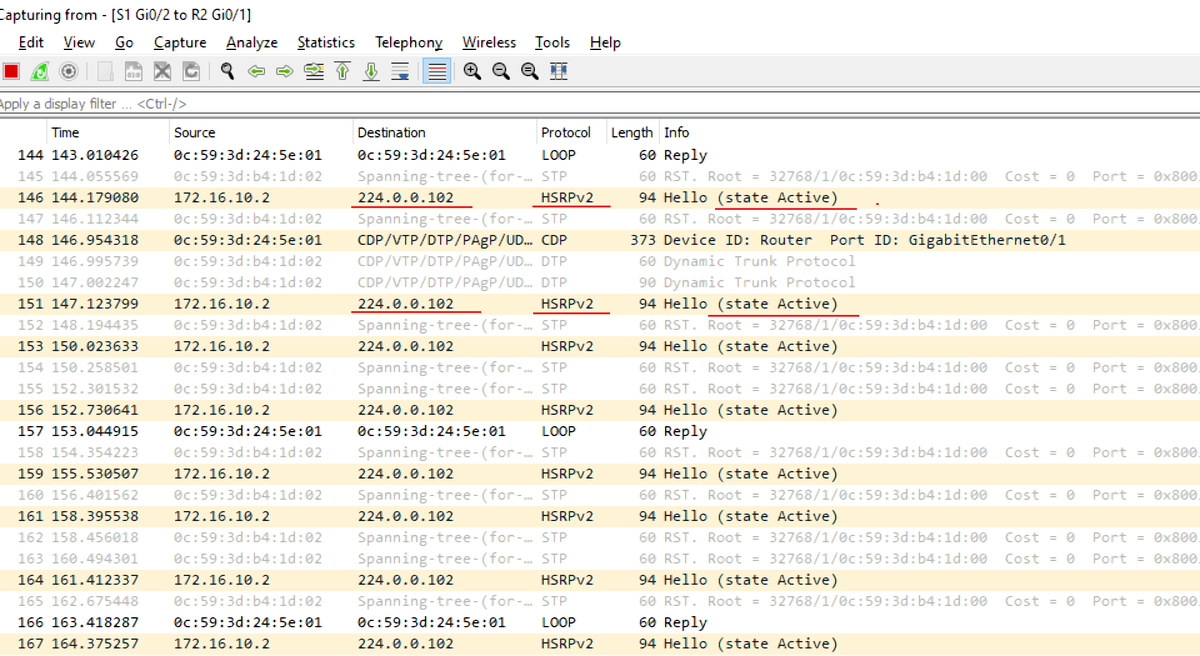Viewport: 1200px width, 656px height.
Task: Select packet 149 DTP row with length 60
Action: tap(600, 261)
